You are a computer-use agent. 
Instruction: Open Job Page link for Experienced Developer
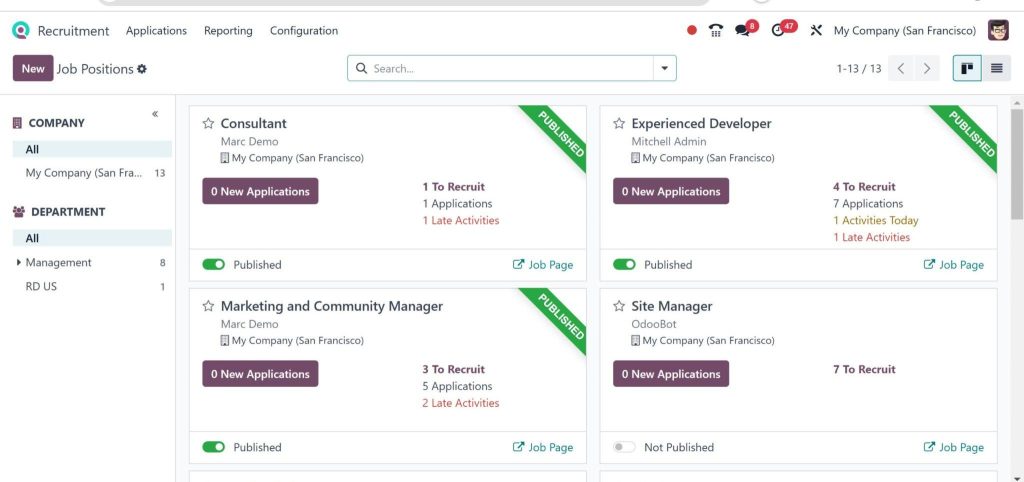click(954, 265)
